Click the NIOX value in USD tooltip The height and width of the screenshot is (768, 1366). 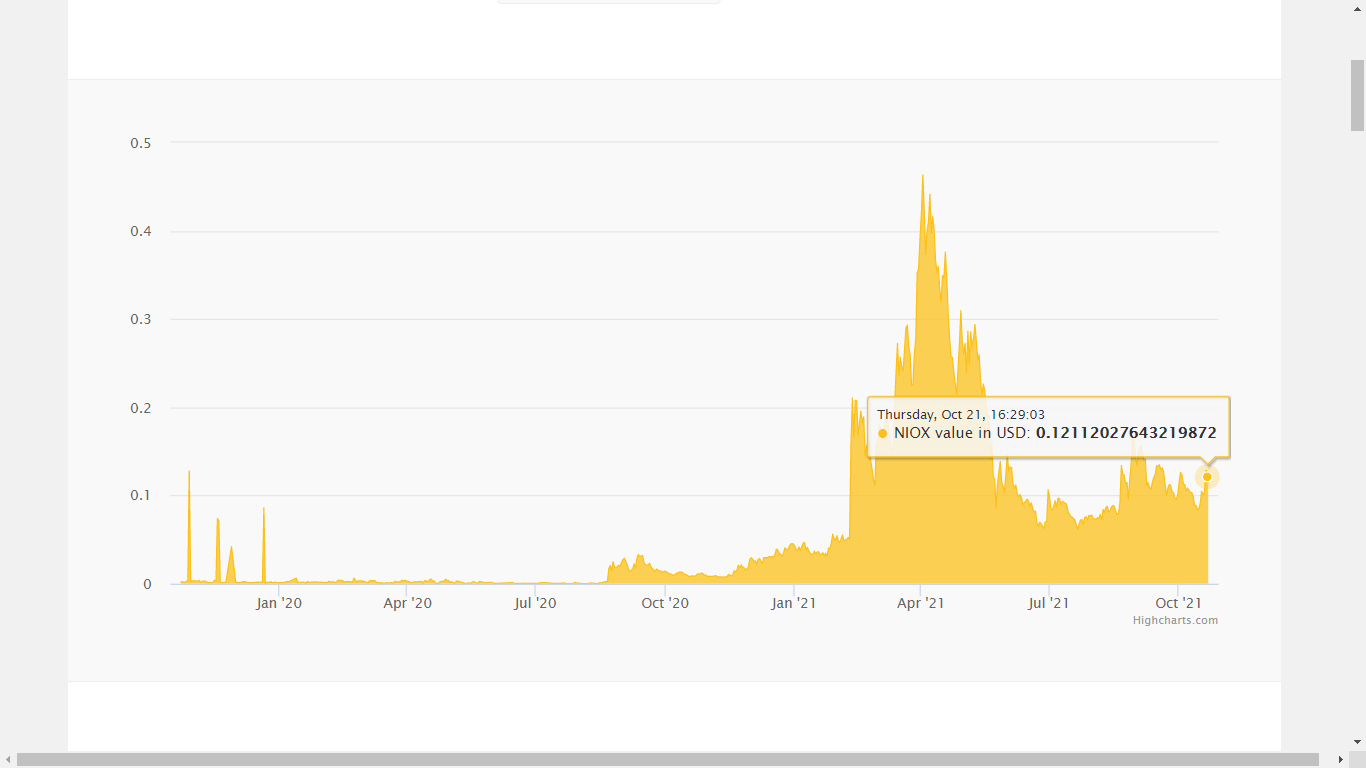(x=1048, y=427)
